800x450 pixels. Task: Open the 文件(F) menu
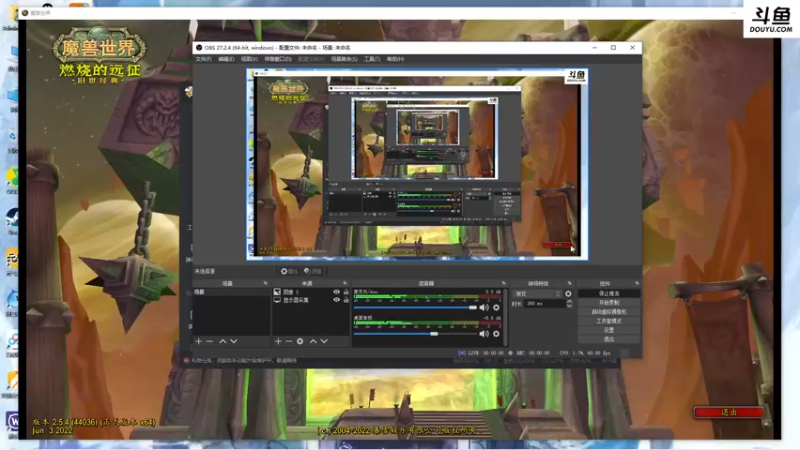[x=203, y=59]
